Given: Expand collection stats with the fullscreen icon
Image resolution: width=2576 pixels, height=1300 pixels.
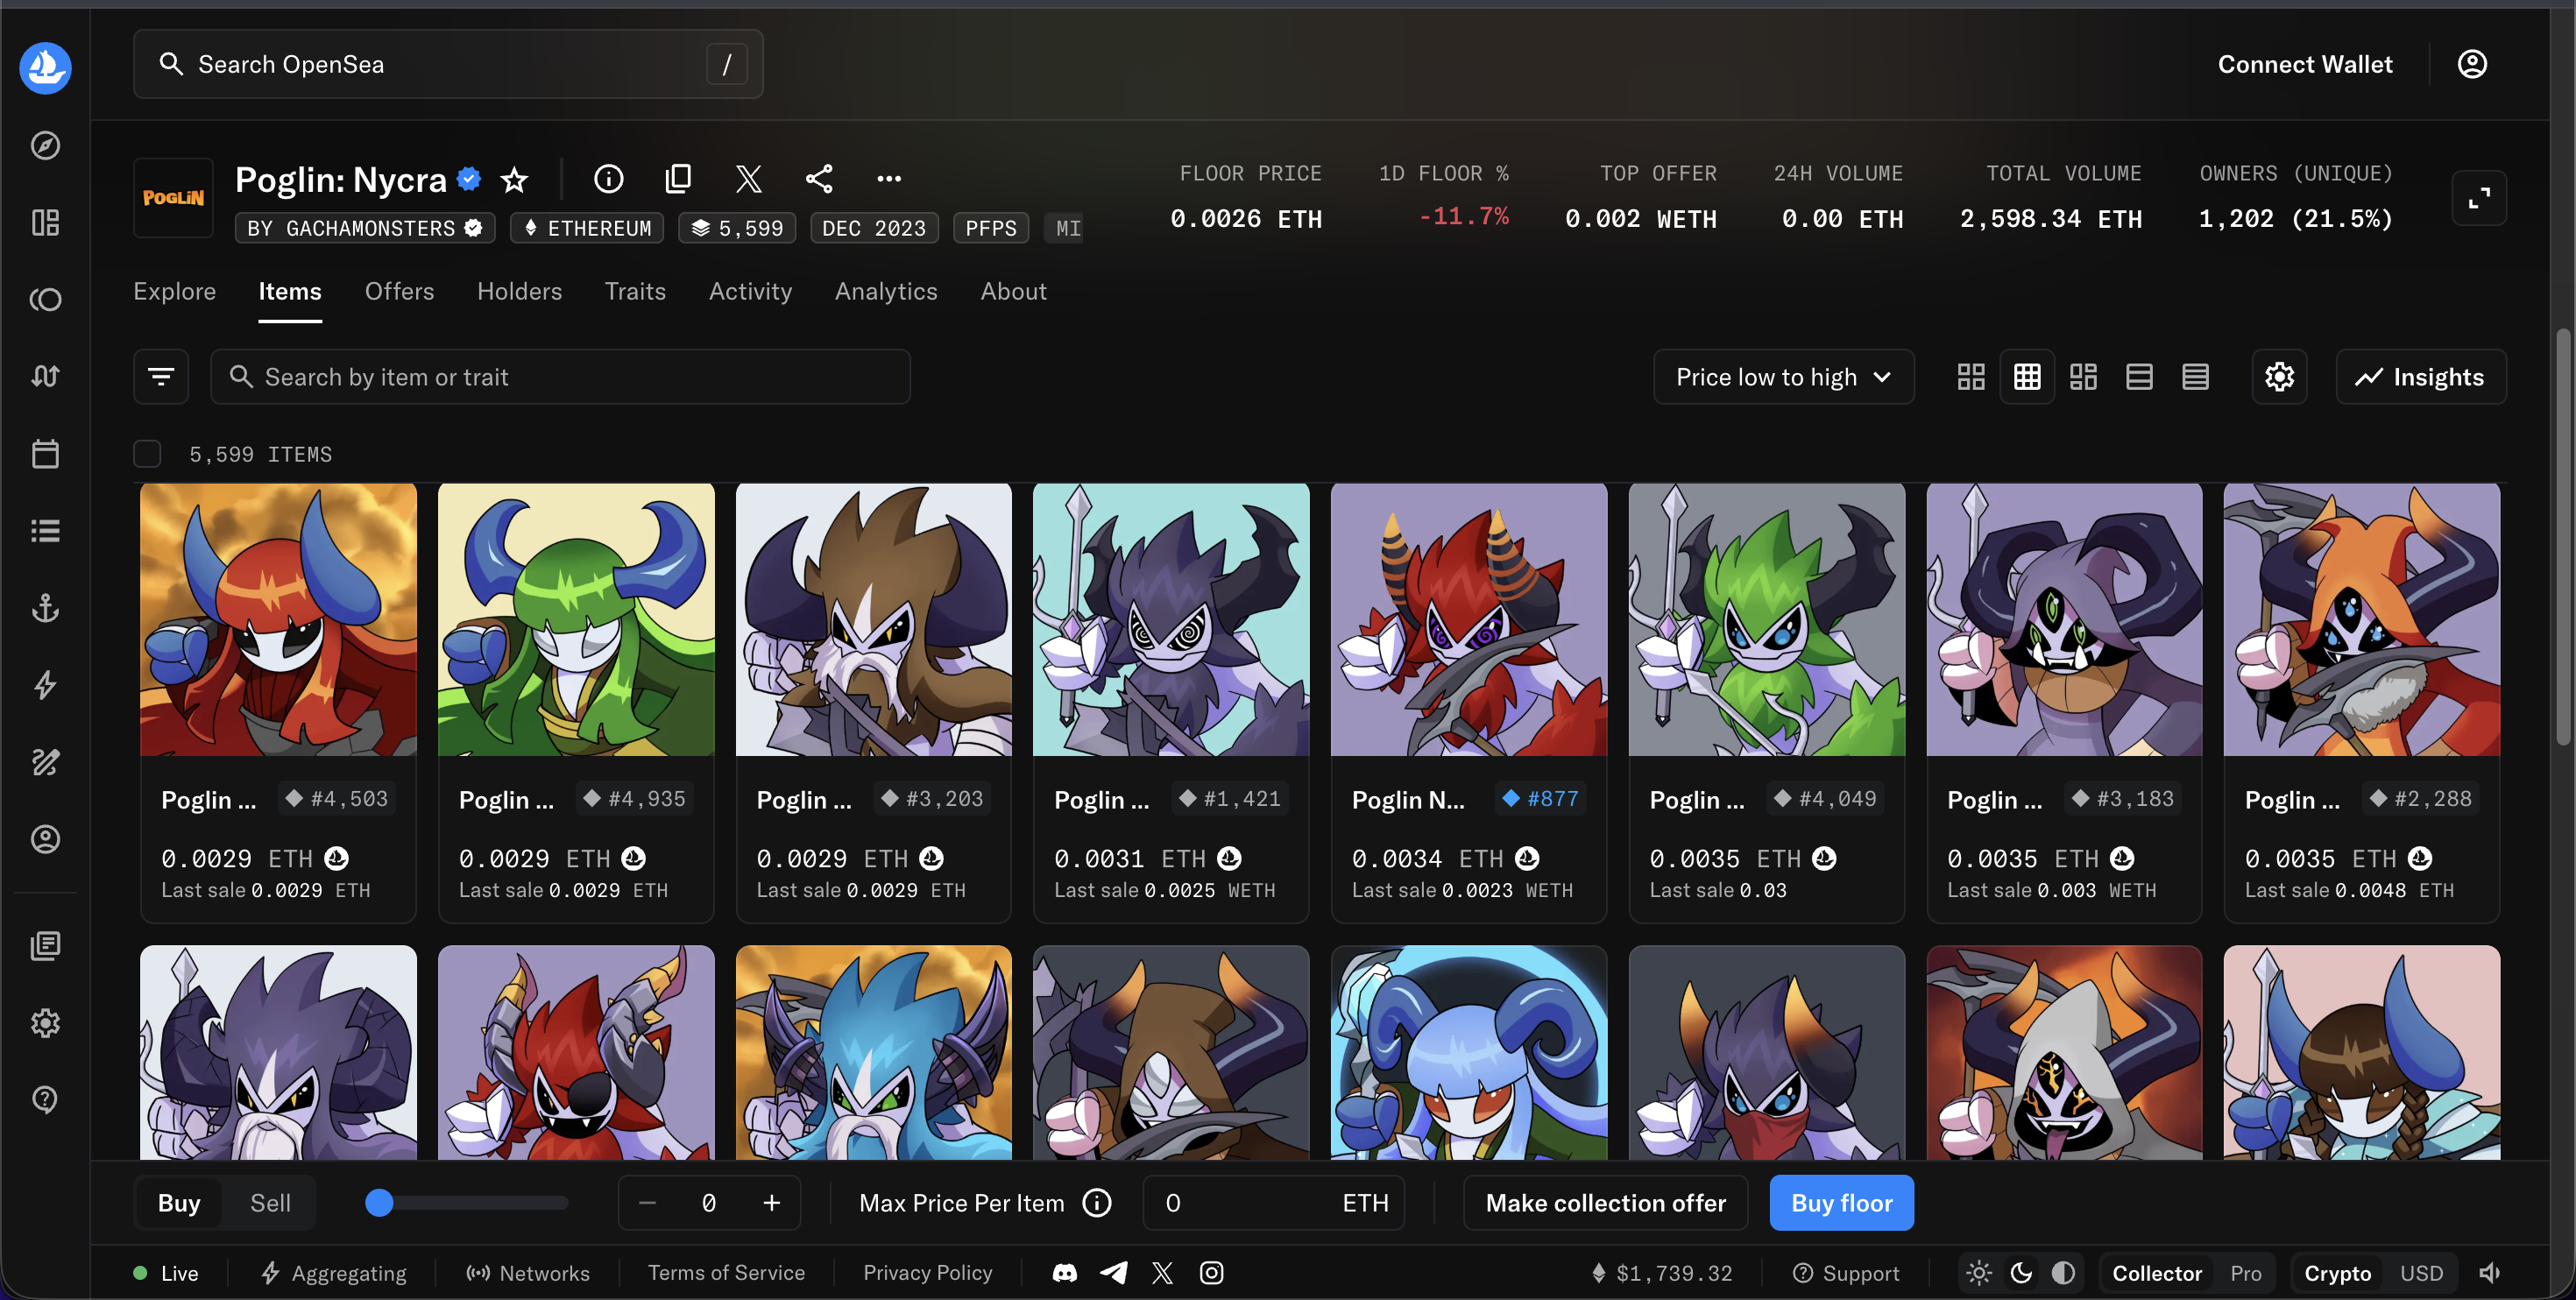Looking at the screenshot, I should tap(2479, 198).
